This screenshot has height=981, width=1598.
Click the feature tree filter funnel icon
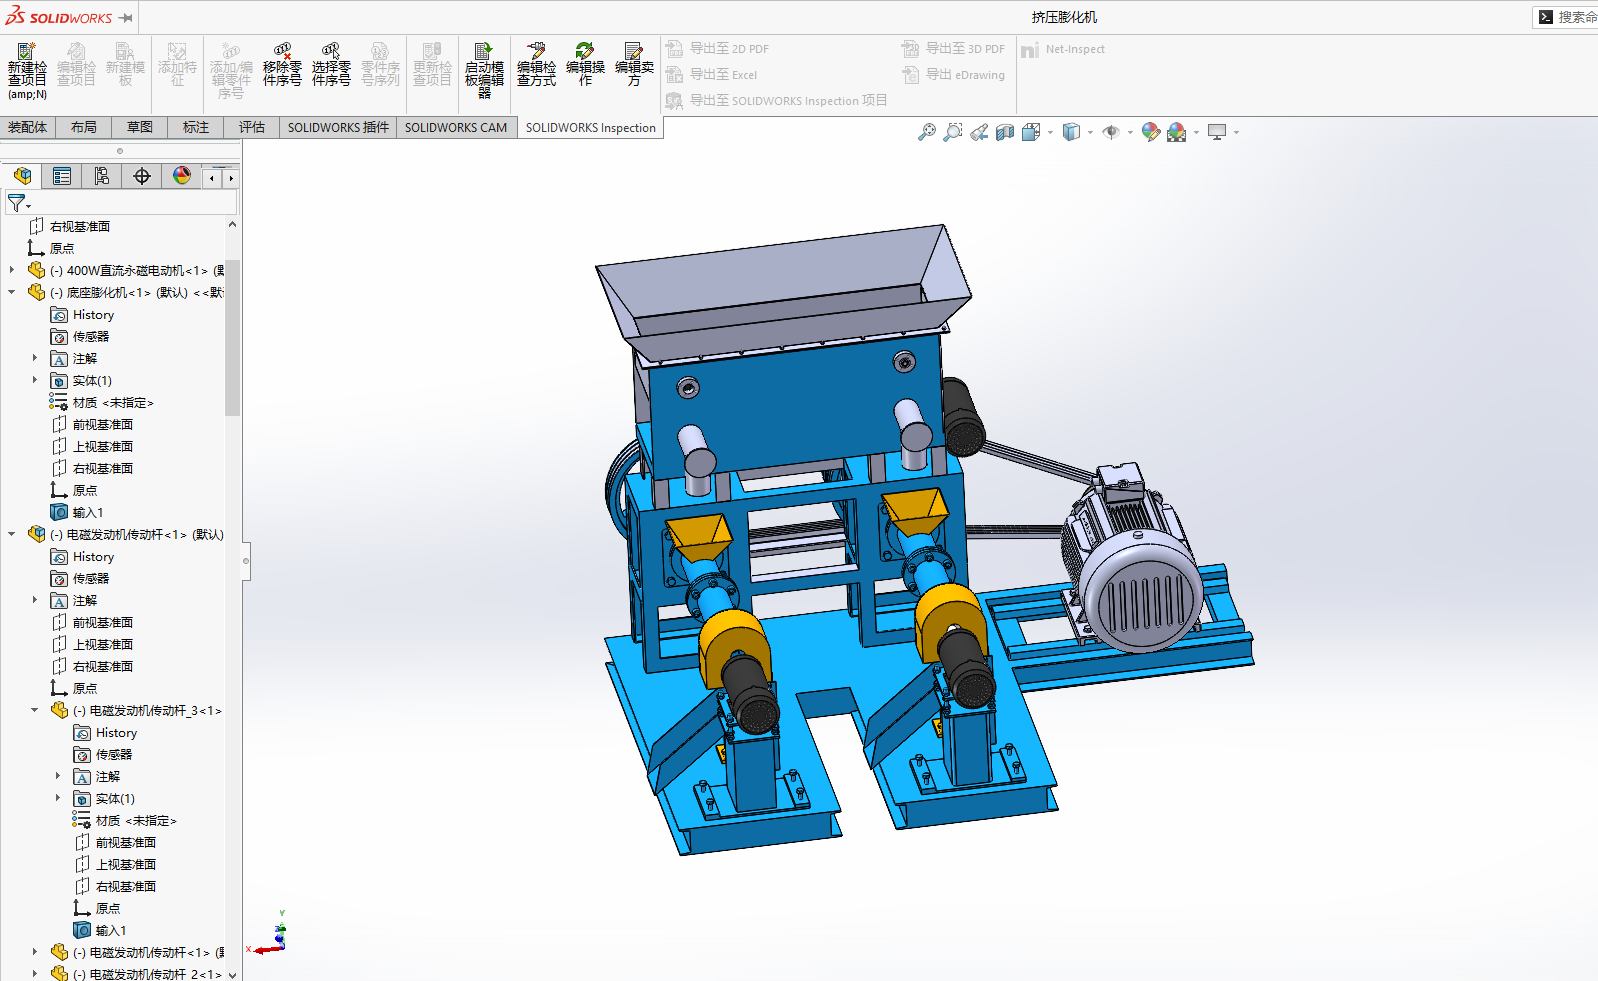pyautogui.click(x=17, y=203)
